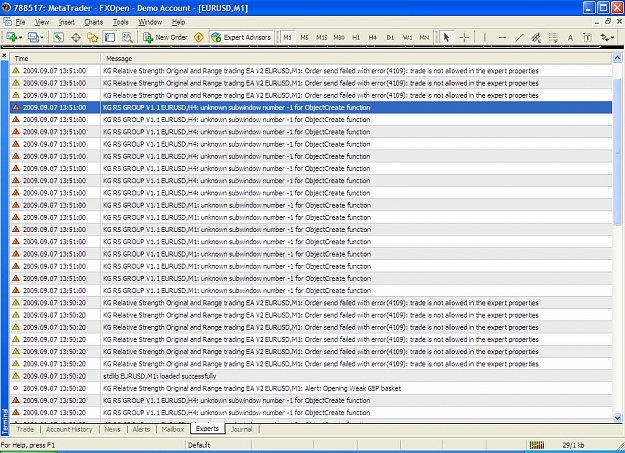Switch chart to MN timeframe
625x453 pixels.
(424, 37)
